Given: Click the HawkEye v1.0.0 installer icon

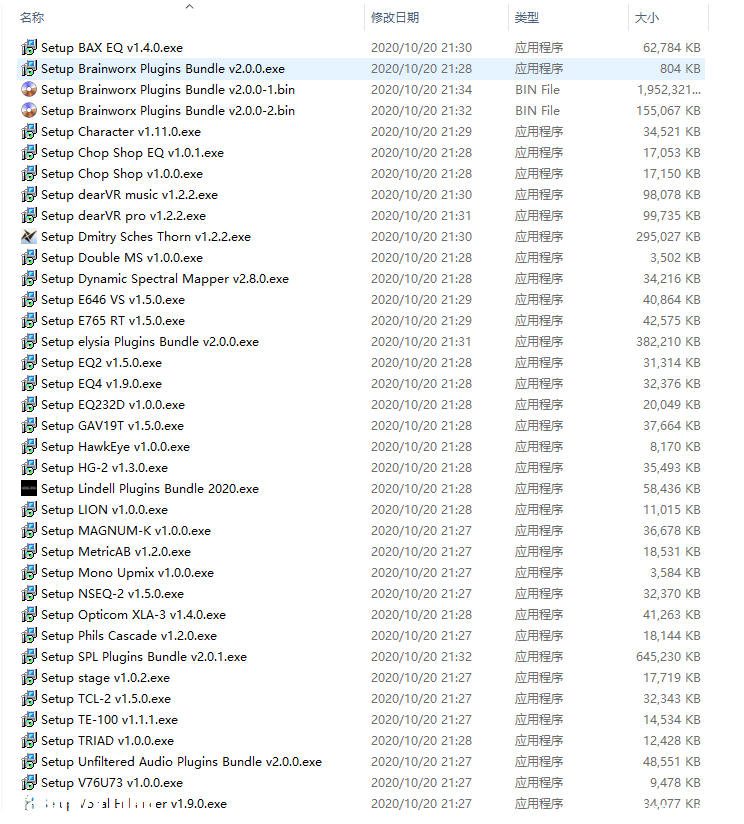Looking at the screenshot, I should (x=29, y=447).
